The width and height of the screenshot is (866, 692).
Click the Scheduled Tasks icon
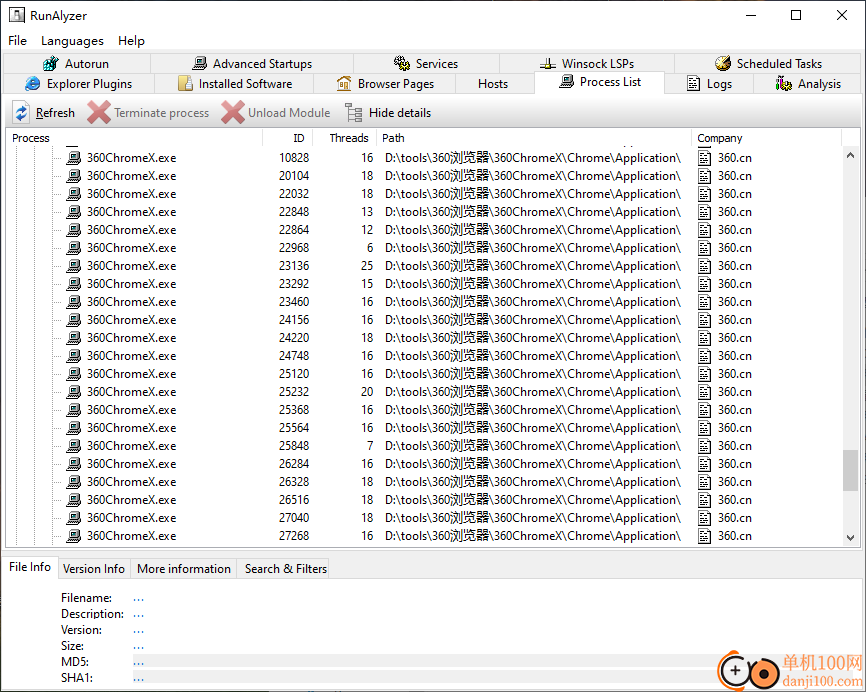723,64
